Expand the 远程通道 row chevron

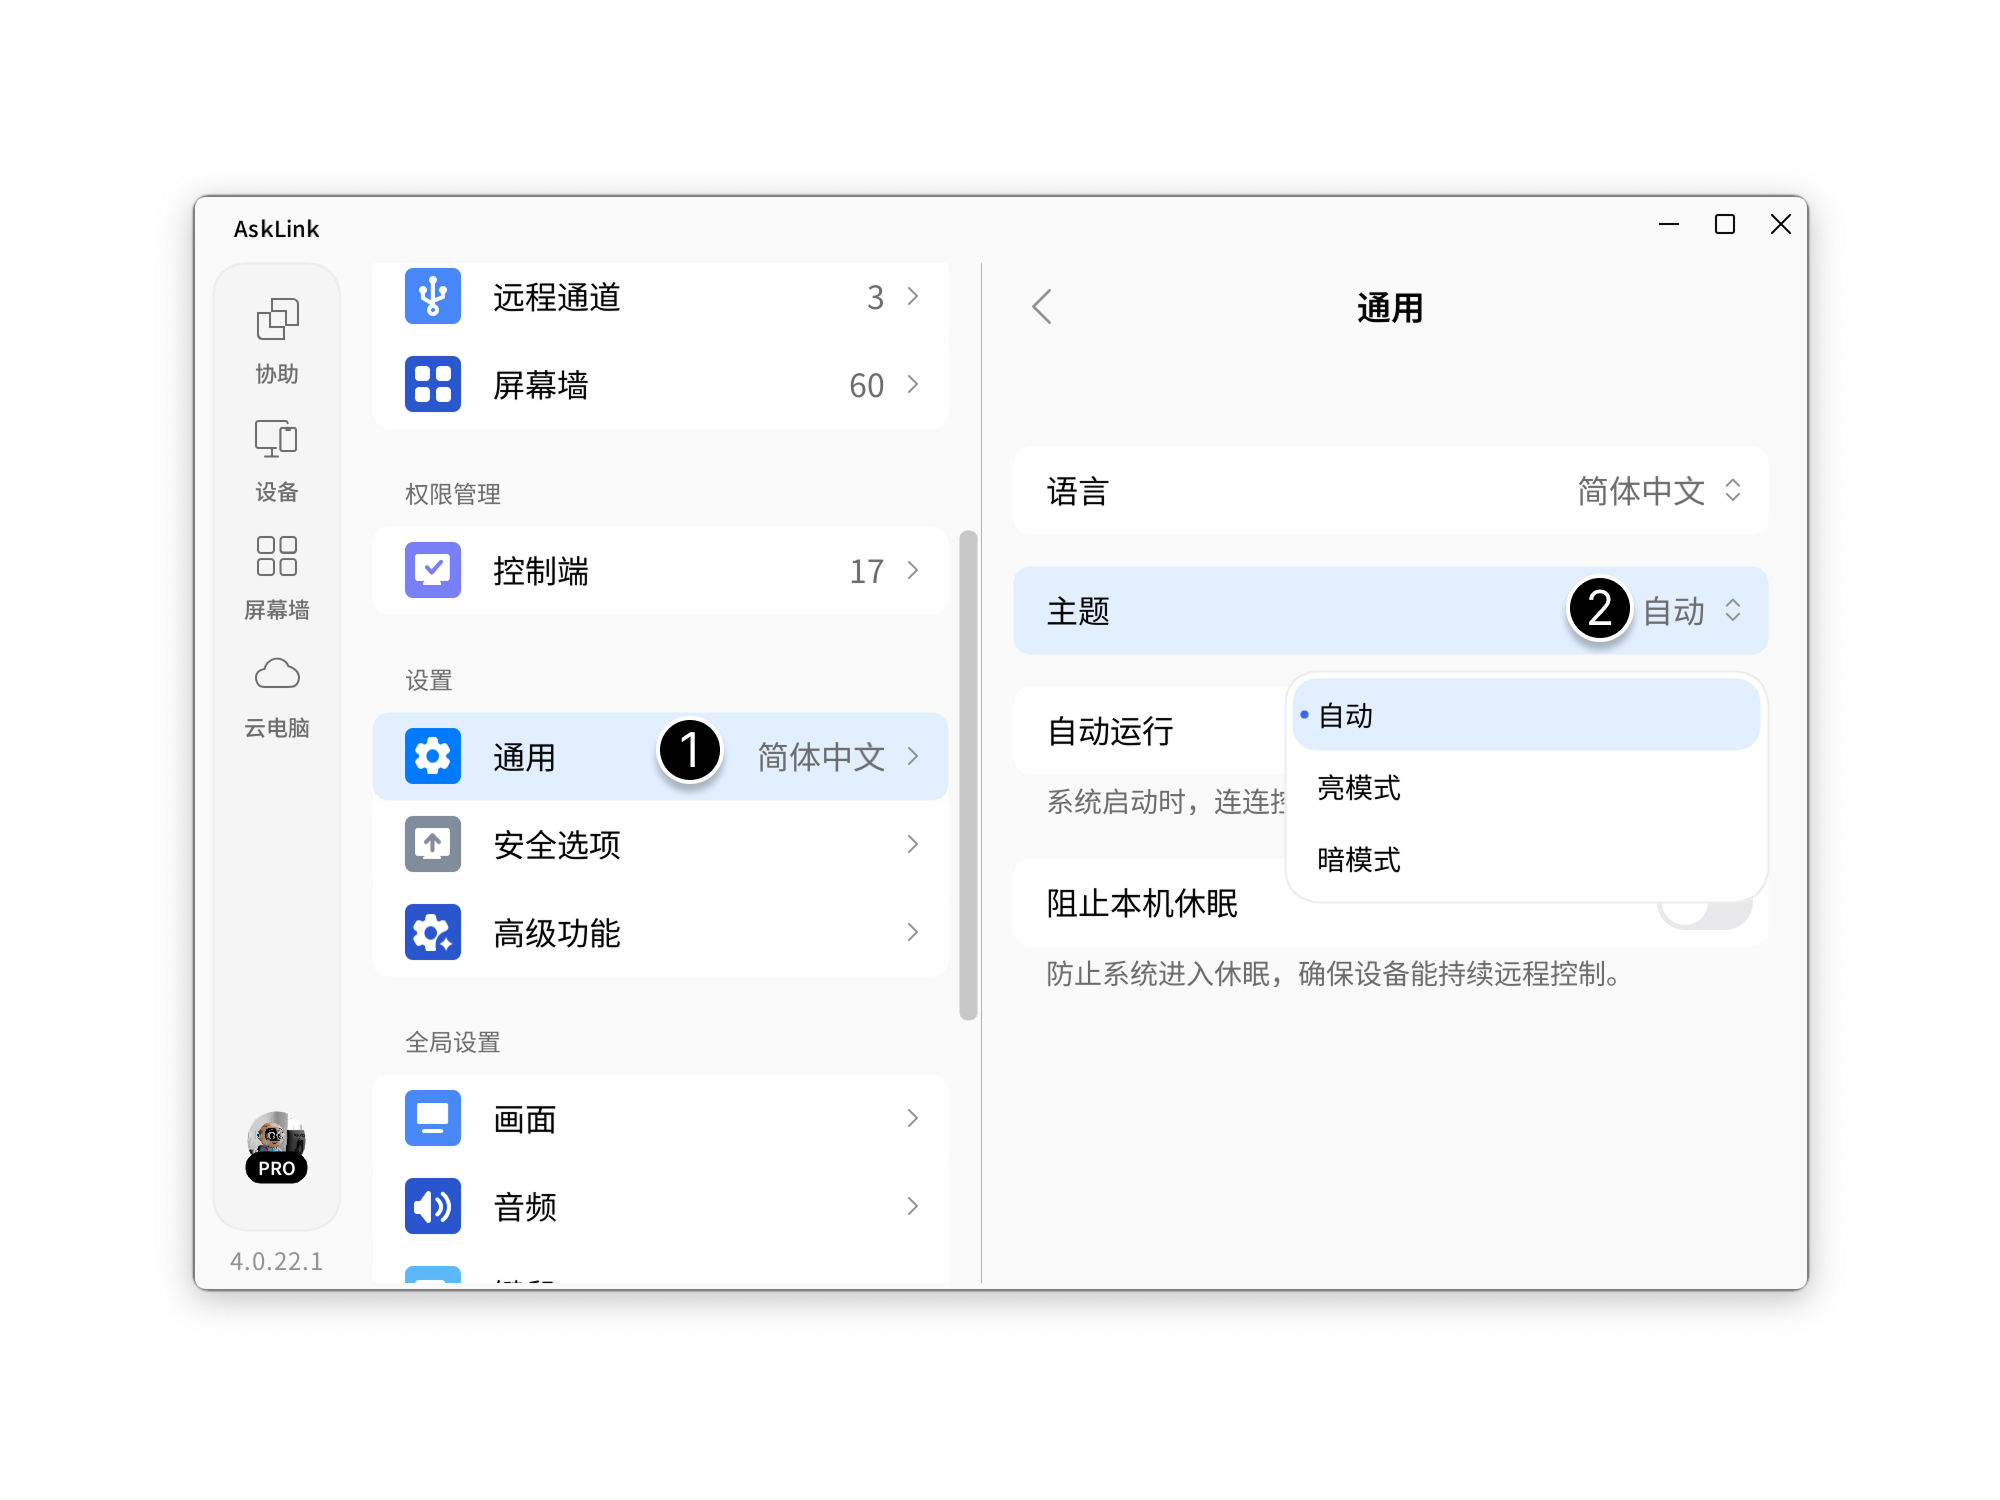tap(912, 296)
